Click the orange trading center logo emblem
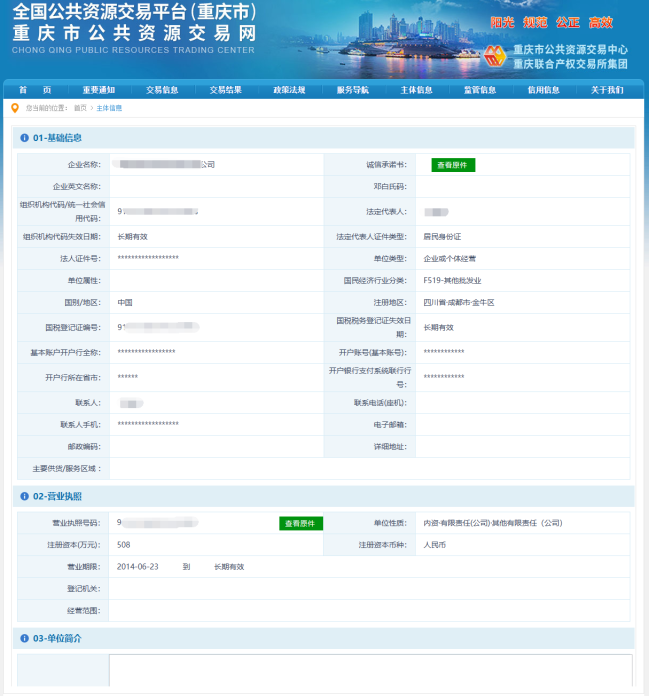The width and height of the screenshot is (650, 697). tap(496, 56)
